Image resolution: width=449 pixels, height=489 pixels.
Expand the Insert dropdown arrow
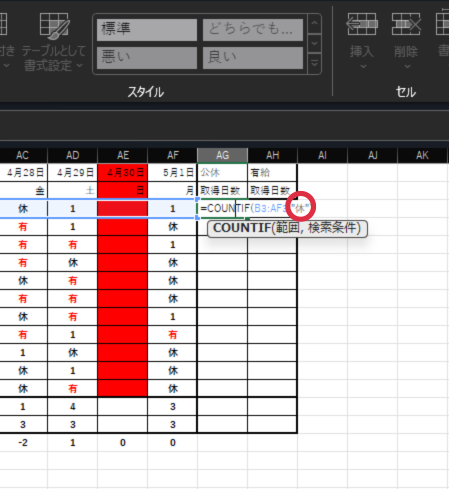(x=363, y=67)
